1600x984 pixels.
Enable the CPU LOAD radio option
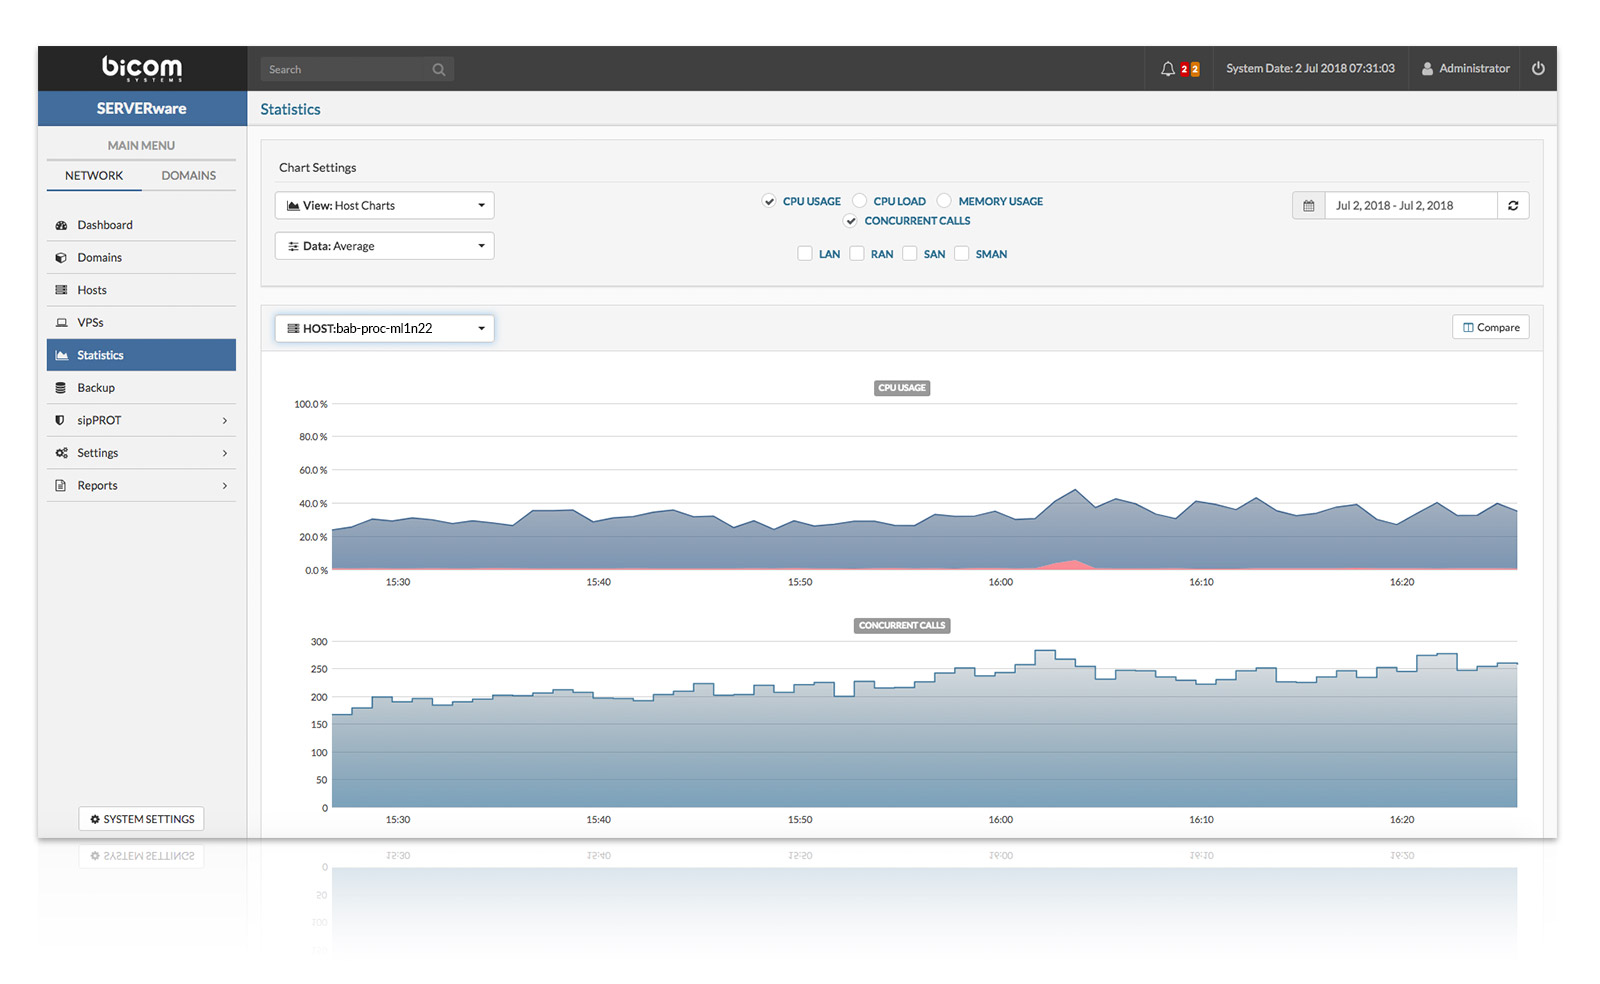coord(857,200)
